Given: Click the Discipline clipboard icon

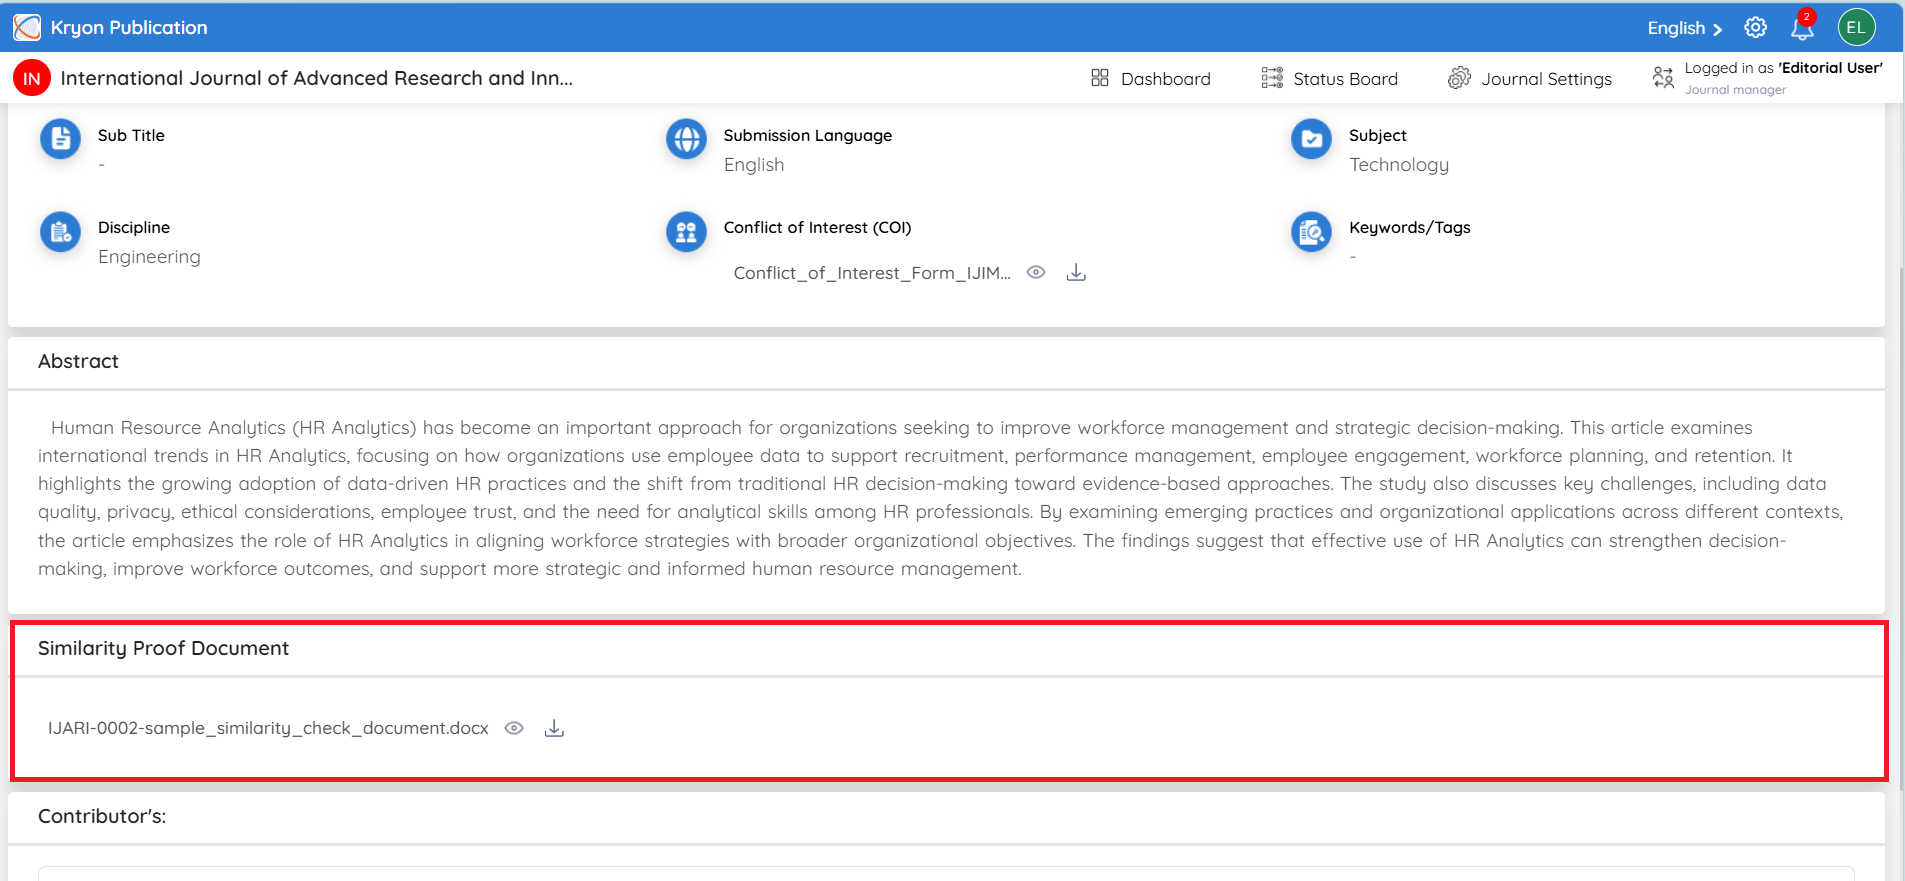Looking at the screenshot, I should 60,232.
